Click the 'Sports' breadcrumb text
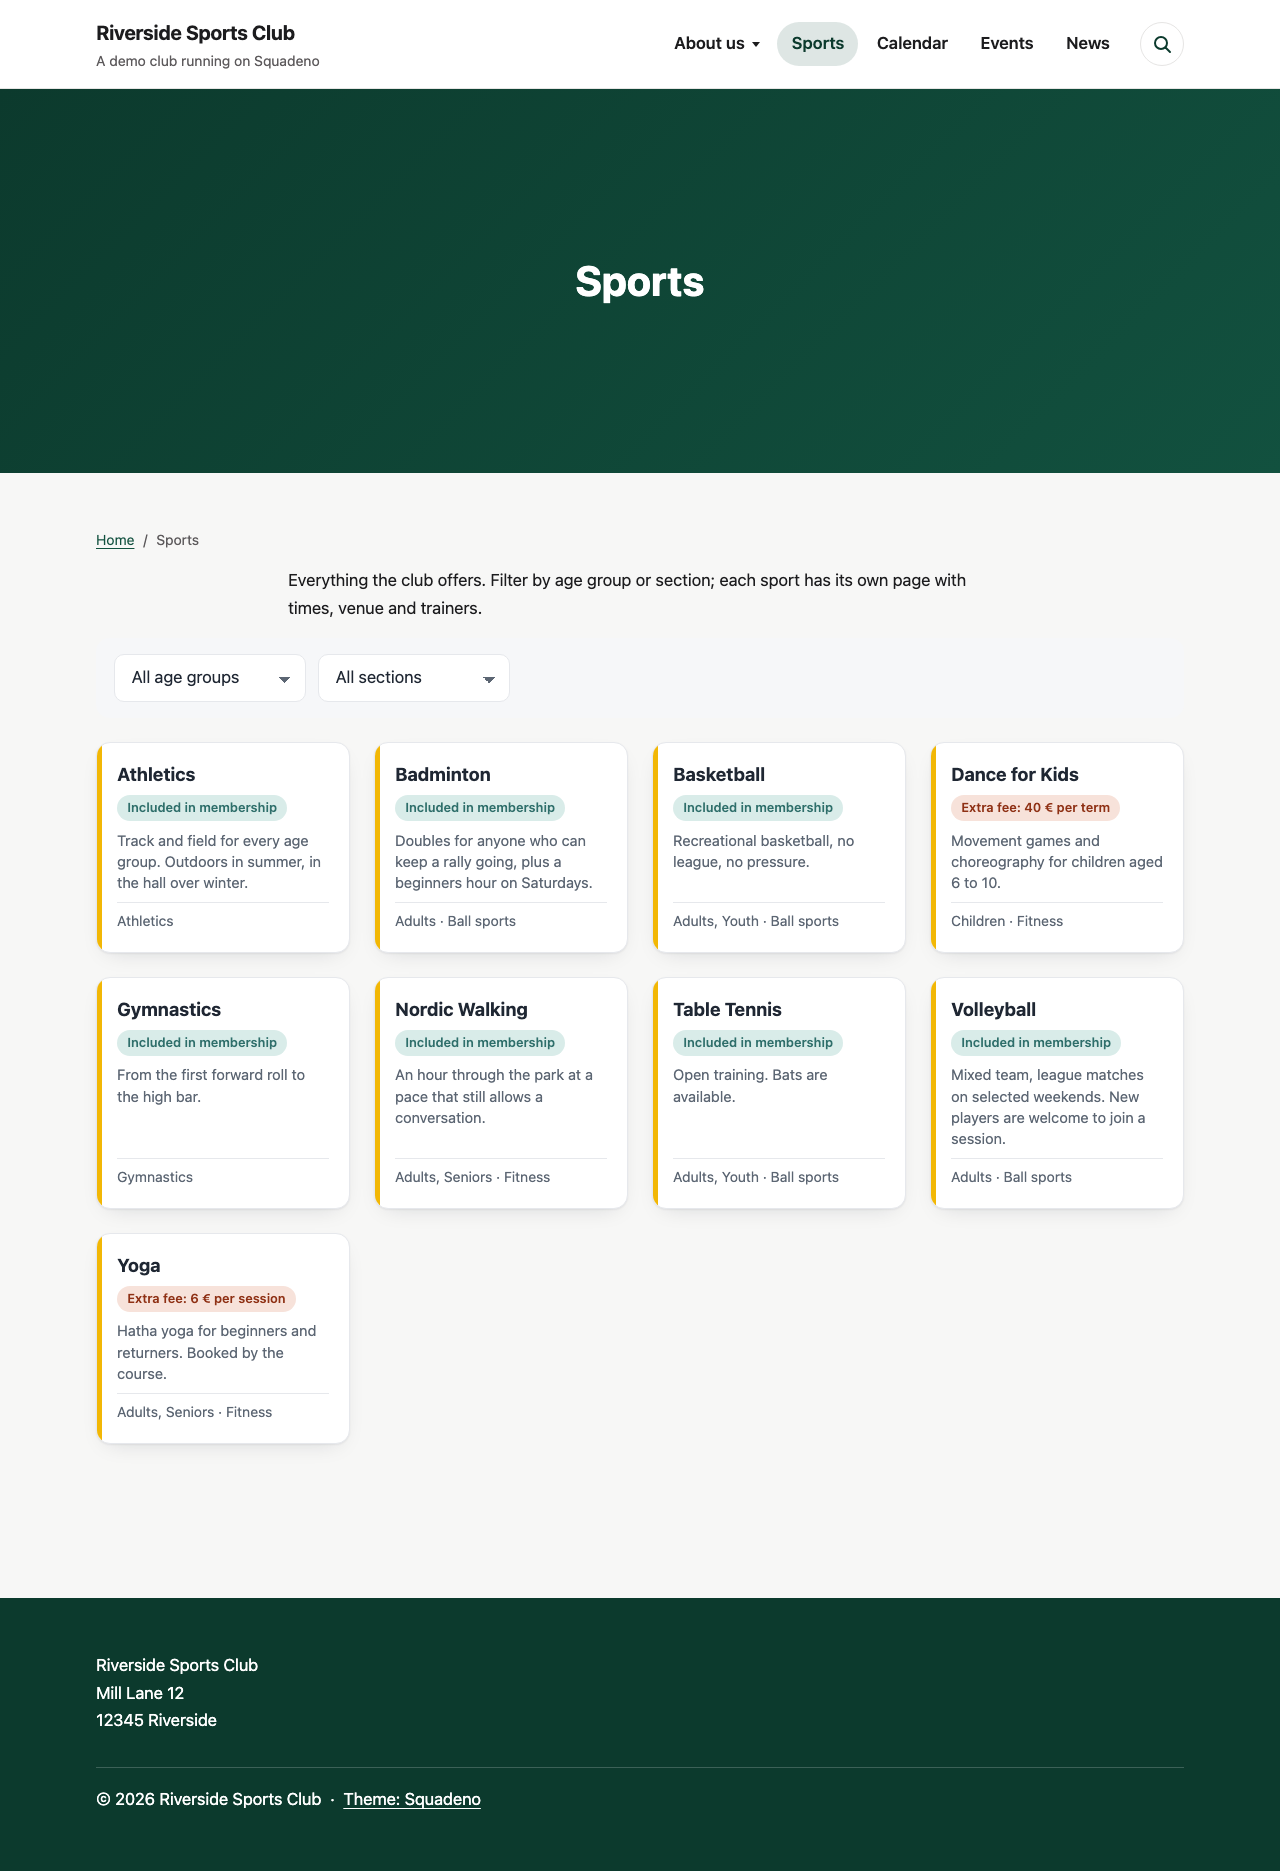 177,540
